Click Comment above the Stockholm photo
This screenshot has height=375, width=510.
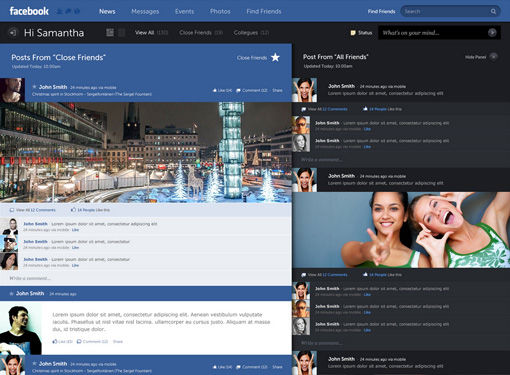pyautogui.click(x=252, y=90)
